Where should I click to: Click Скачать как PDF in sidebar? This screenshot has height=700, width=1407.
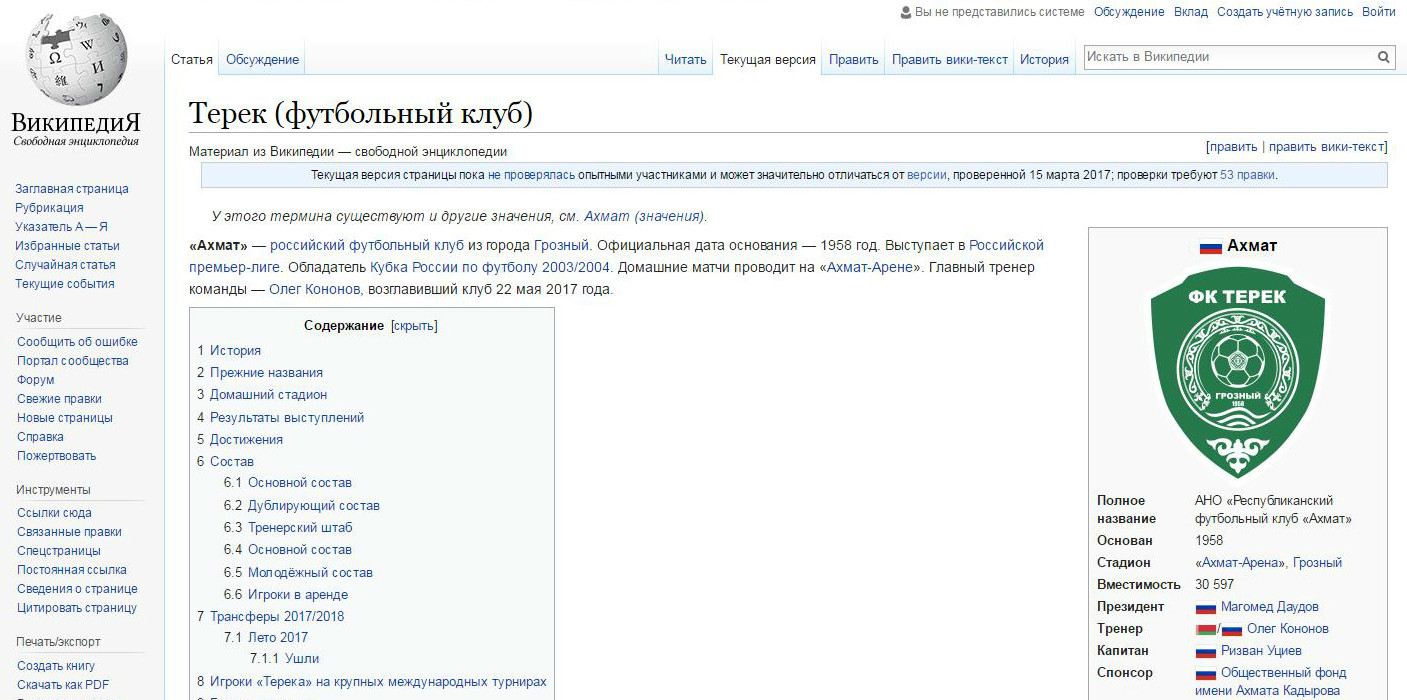(x=63, y=685)
